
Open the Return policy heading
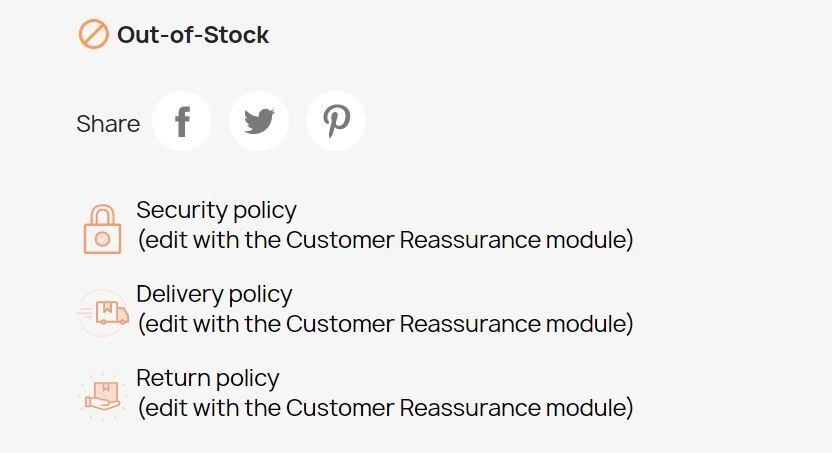[x=207, y=378]
